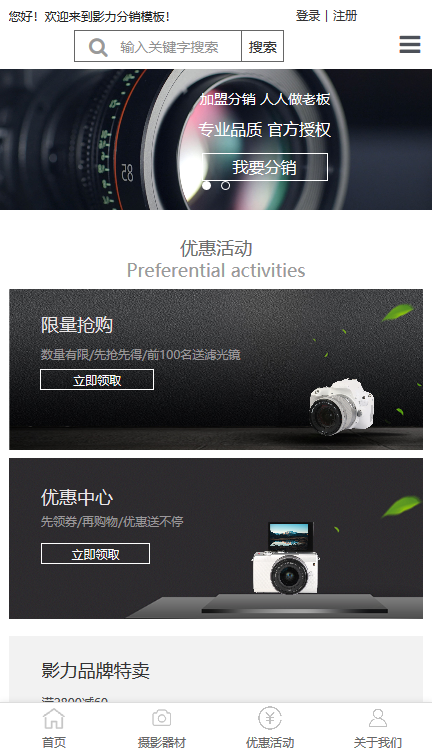Tap the person about-us icon

(x=378, y=718)
